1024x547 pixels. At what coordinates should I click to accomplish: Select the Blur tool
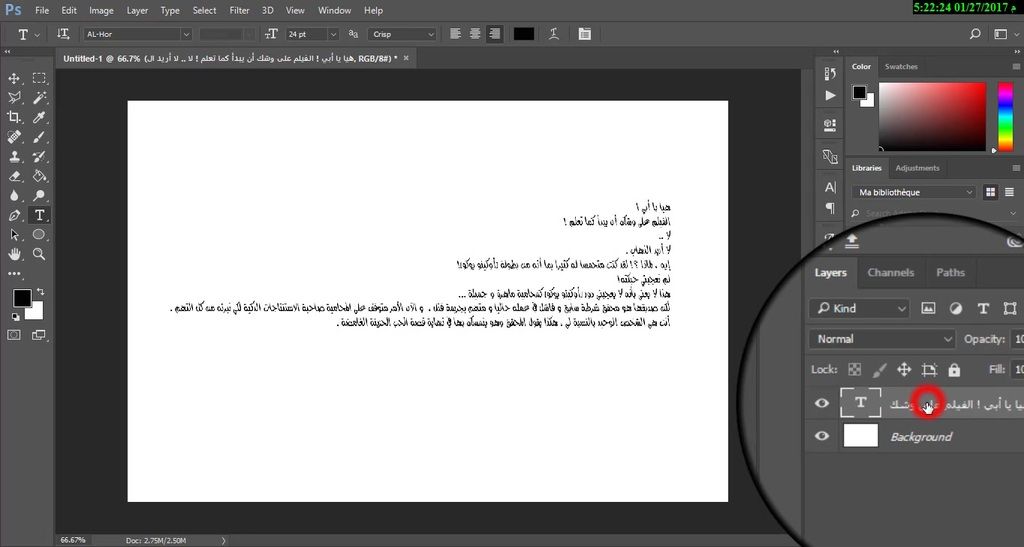(x=14, y=196)
